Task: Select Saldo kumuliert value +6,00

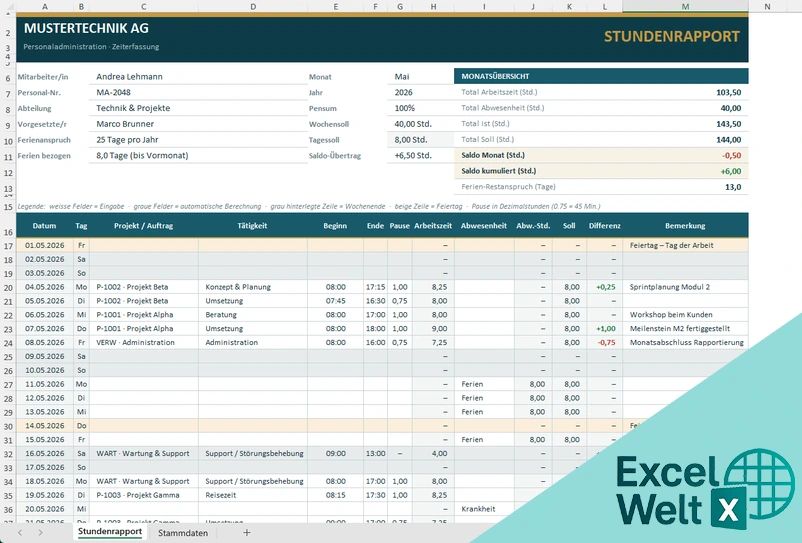Action: pos(731,171)
